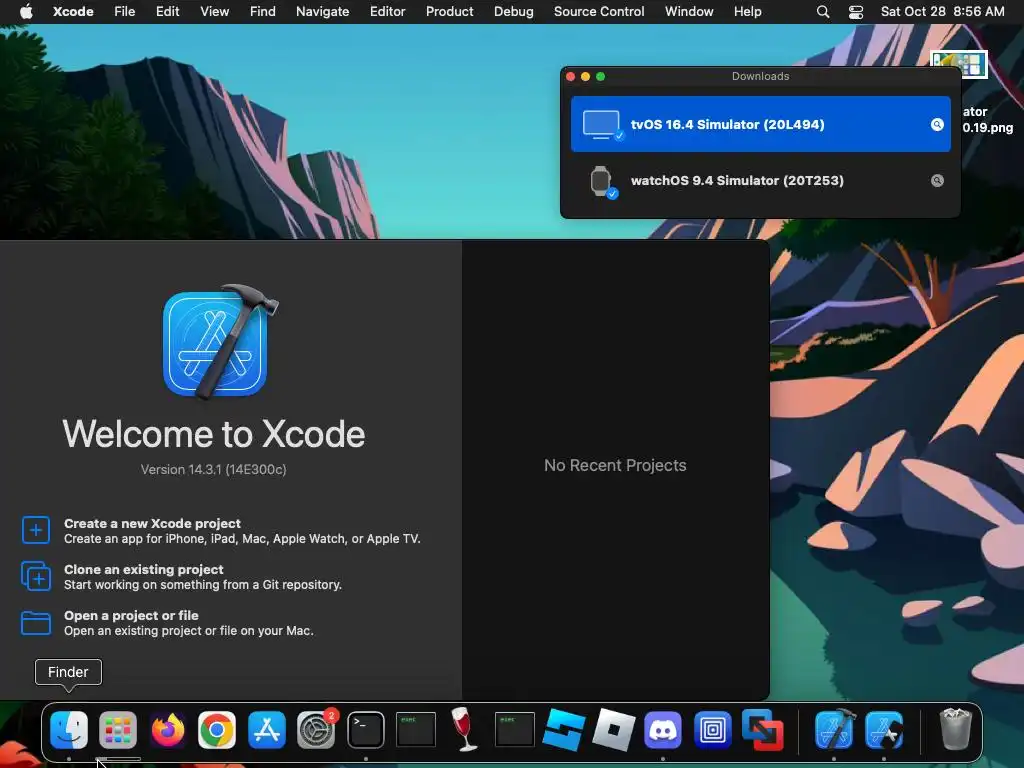The width and height of the screenshot is (1024, 768).
Task: Minimize the Downloads window
Action: (x=585, y=76)
